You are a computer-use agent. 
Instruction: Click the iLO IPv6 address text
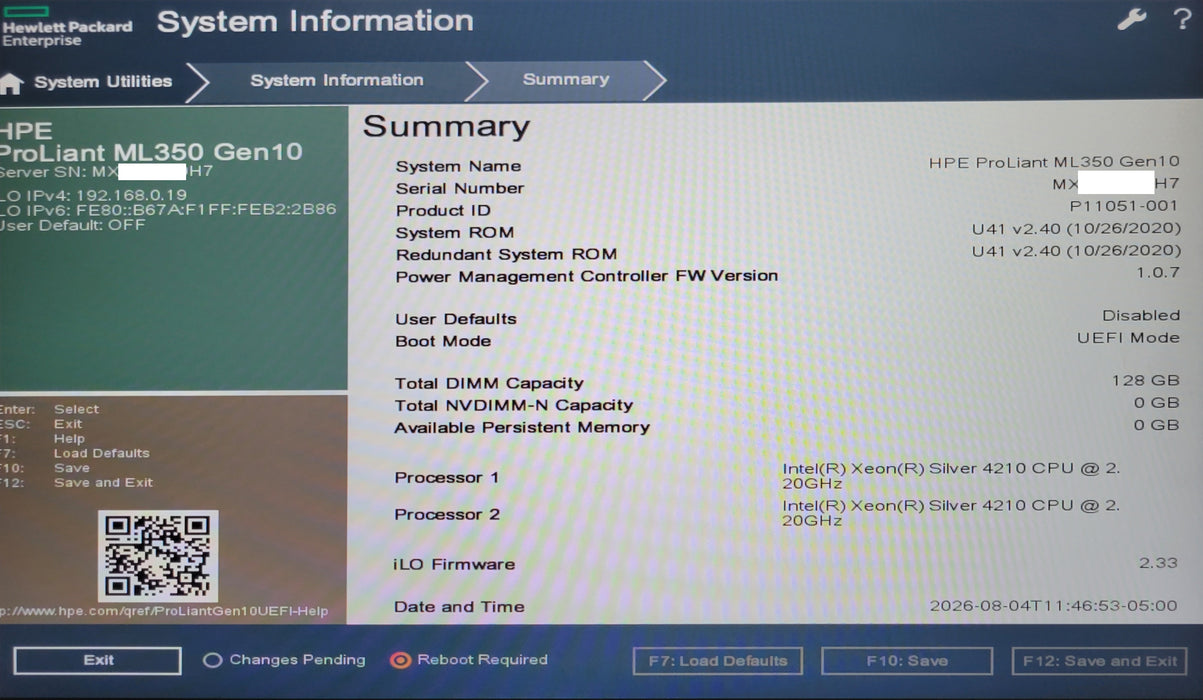[x=168, y=210]
